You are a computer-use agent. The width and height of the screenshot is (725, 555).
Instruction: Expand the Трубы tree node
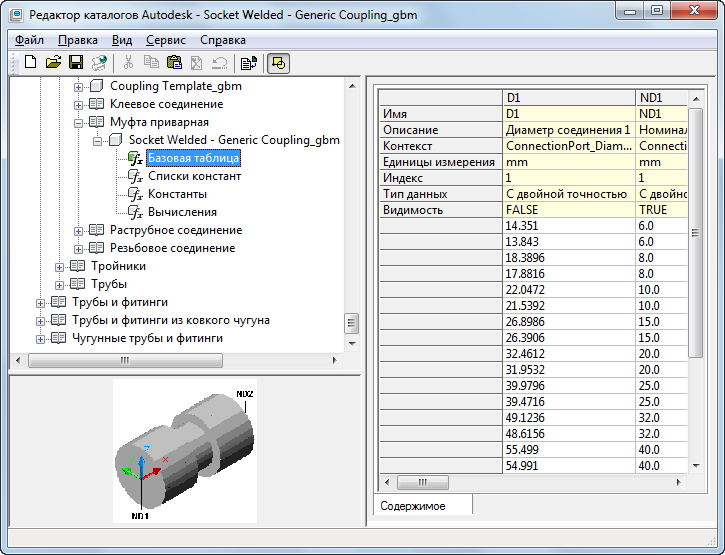(x=60, y=285)
